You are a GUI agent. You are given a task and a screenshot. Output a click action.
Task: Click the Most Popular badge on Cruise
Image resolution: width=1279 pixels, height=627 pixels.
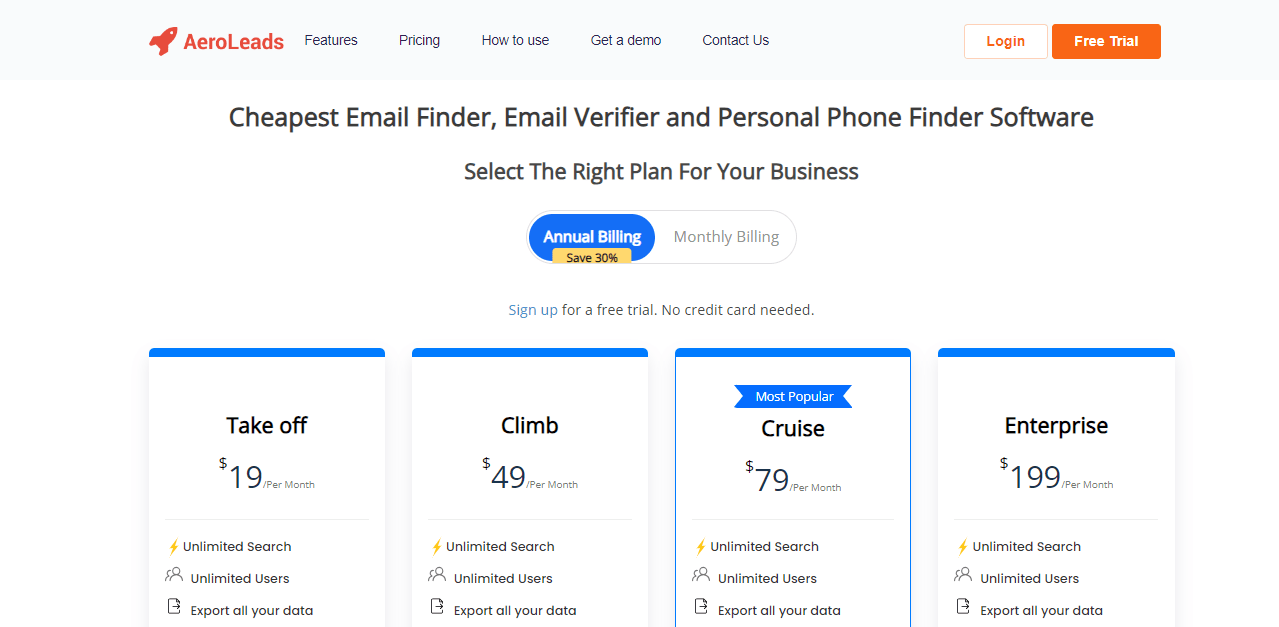pos(792,396)
